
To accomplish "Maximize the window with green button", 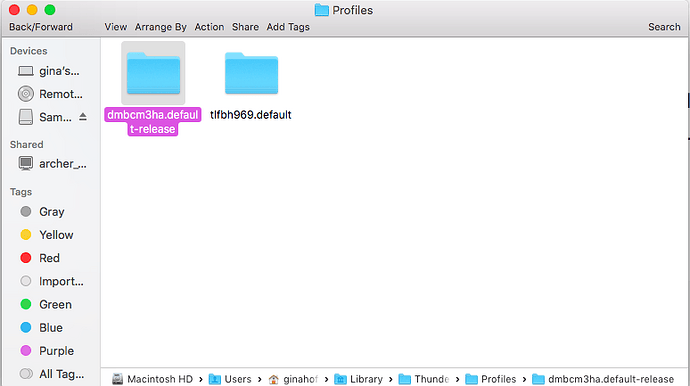I will tap(50, 10).
